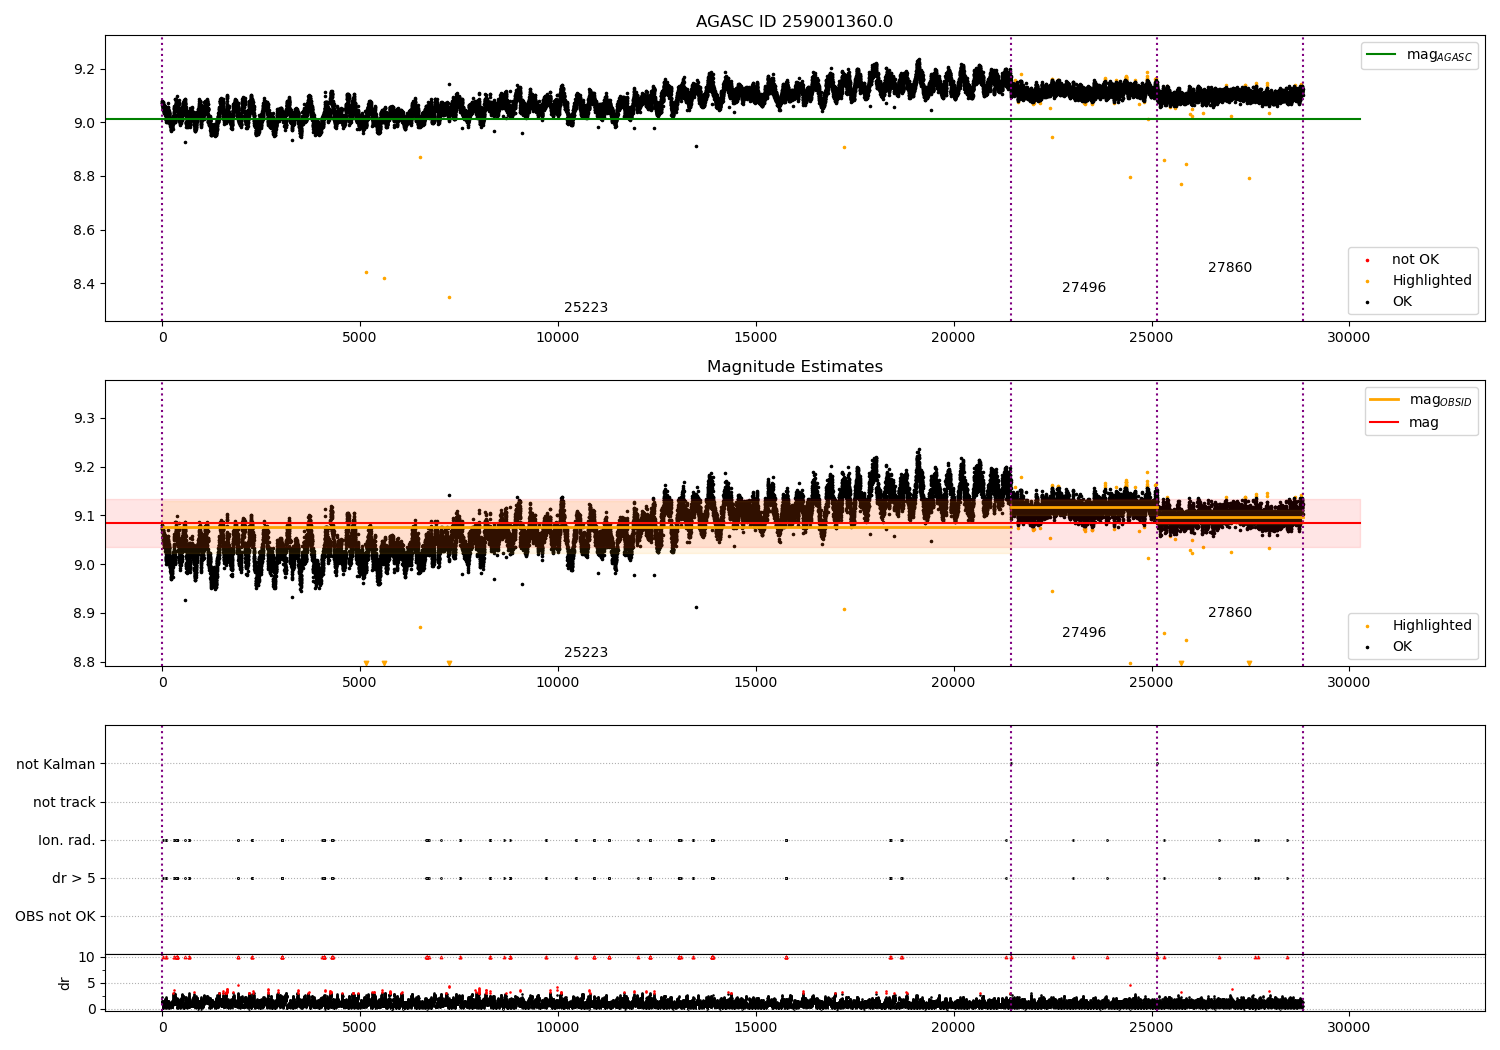Click the 'not Kalman' axis label
This screenshot has width=1500, height=1050.
point(56,764)
